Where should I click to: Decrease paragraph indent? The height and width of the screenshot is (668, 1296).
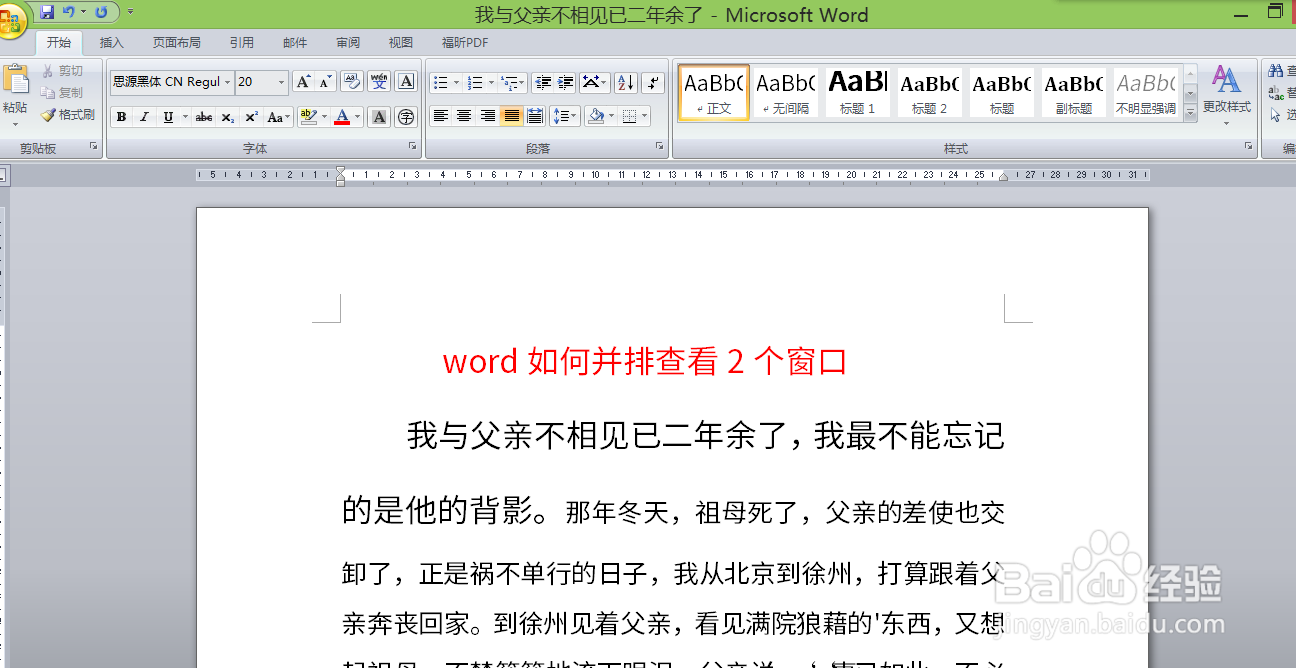pos(543,82)
